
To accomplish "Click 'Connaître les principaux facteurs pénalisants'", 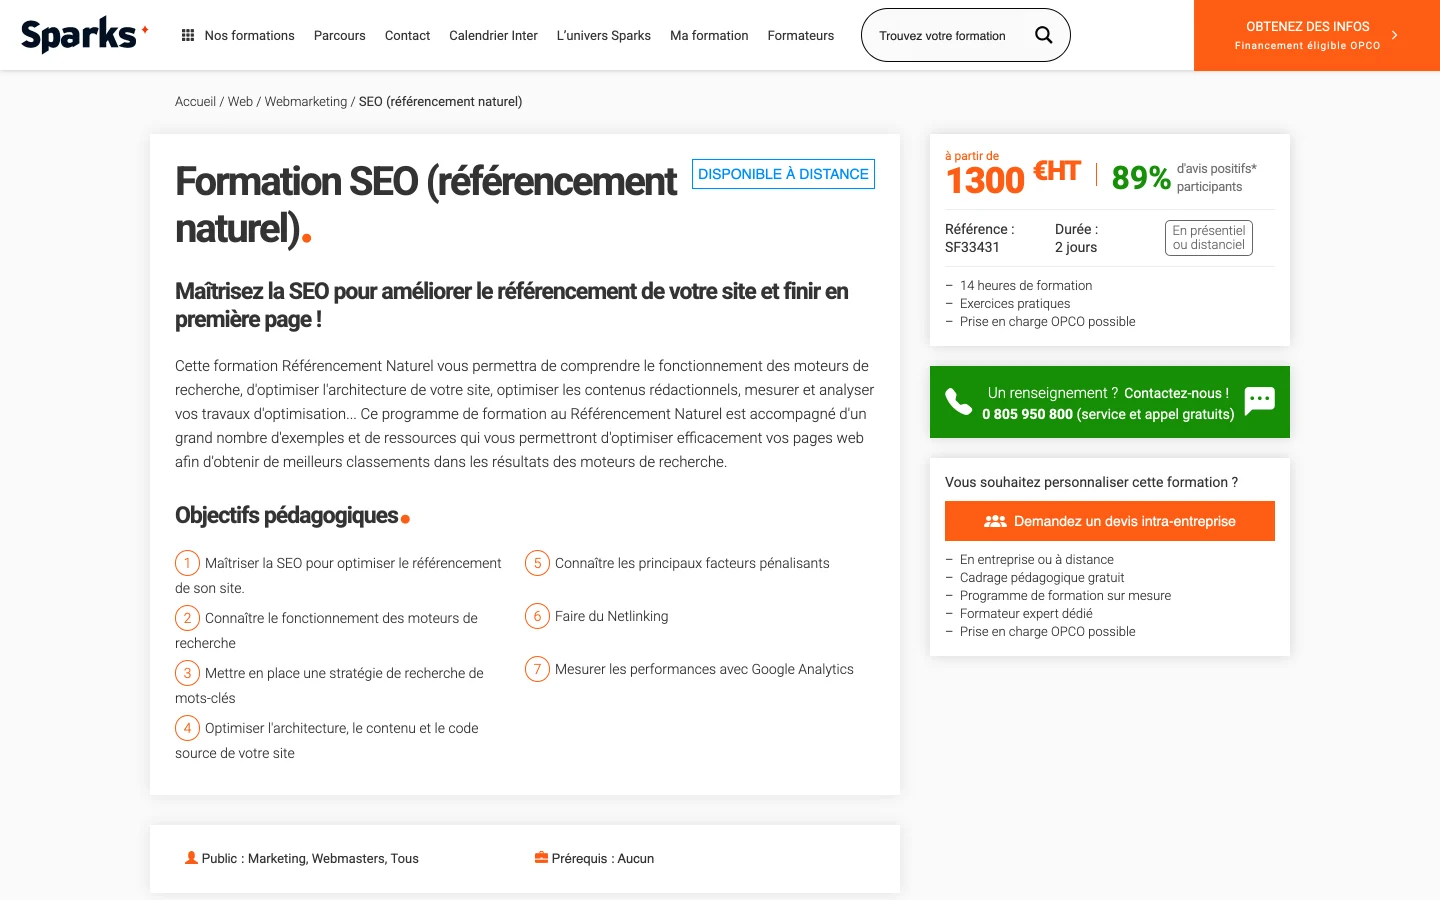I will tap(692, 563).
